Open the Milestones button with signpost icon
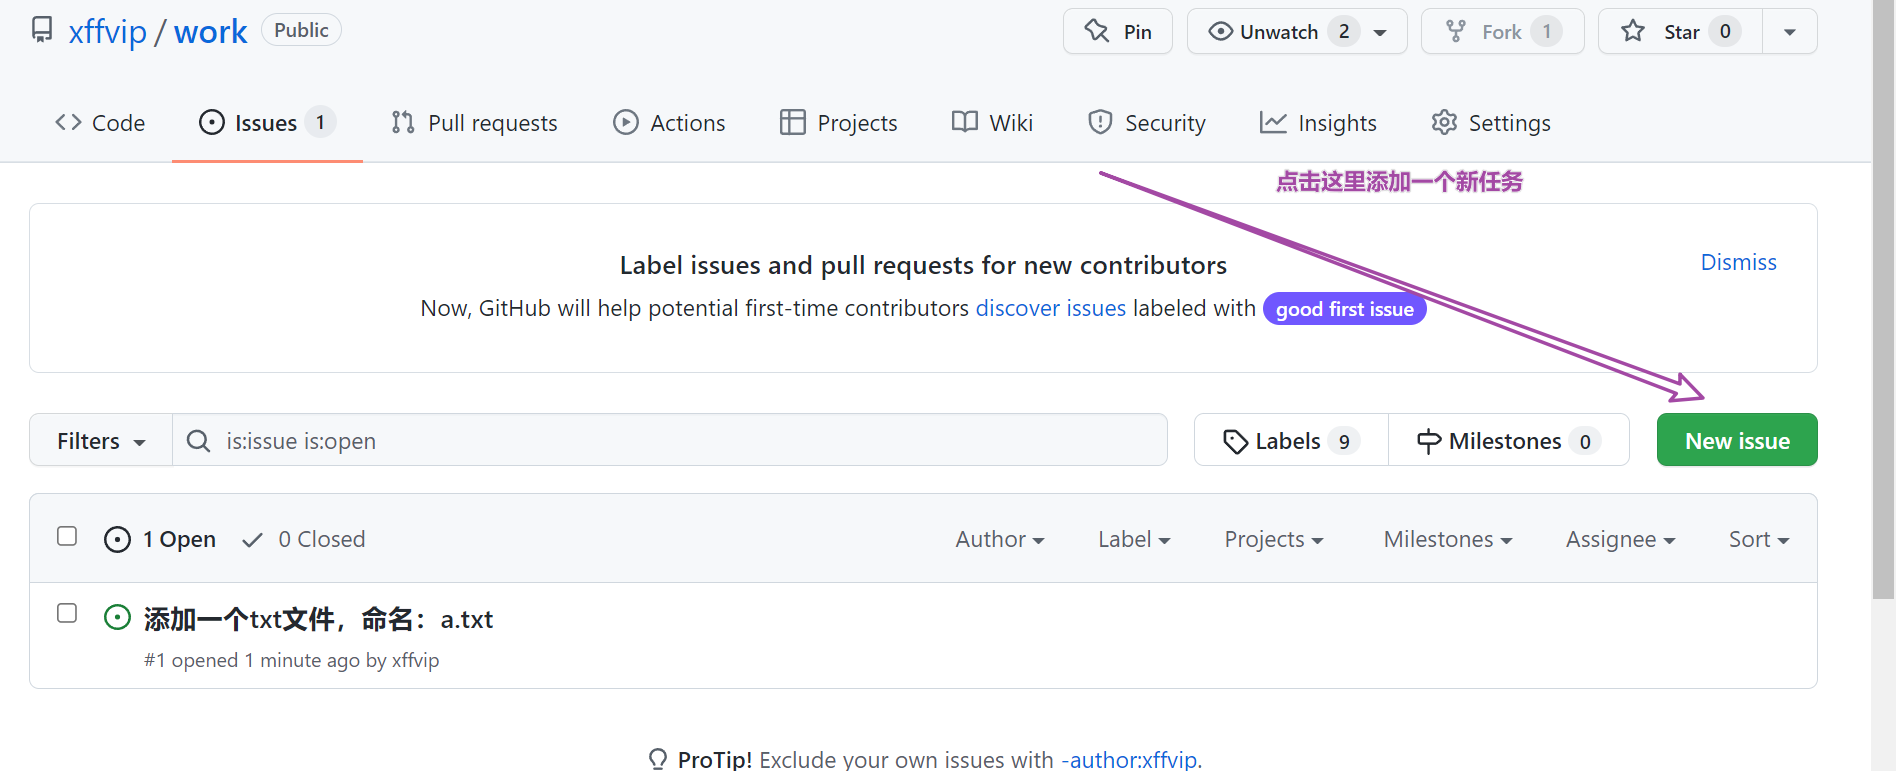 coord(1508,441)
